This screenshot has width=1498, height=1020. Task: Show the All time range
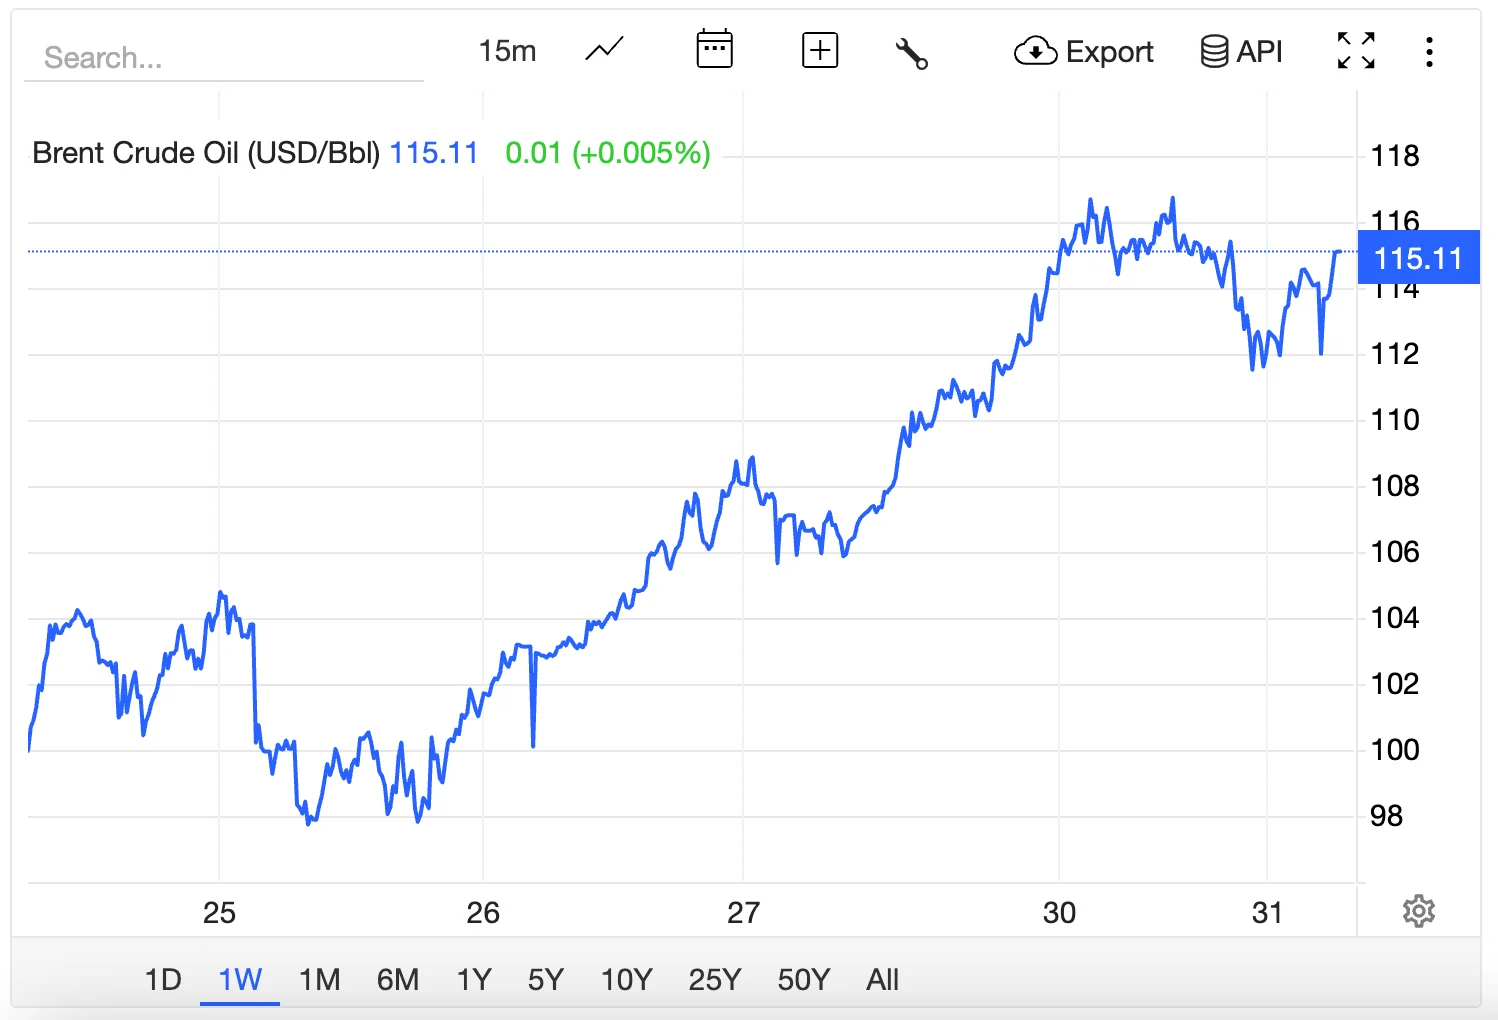882,979
